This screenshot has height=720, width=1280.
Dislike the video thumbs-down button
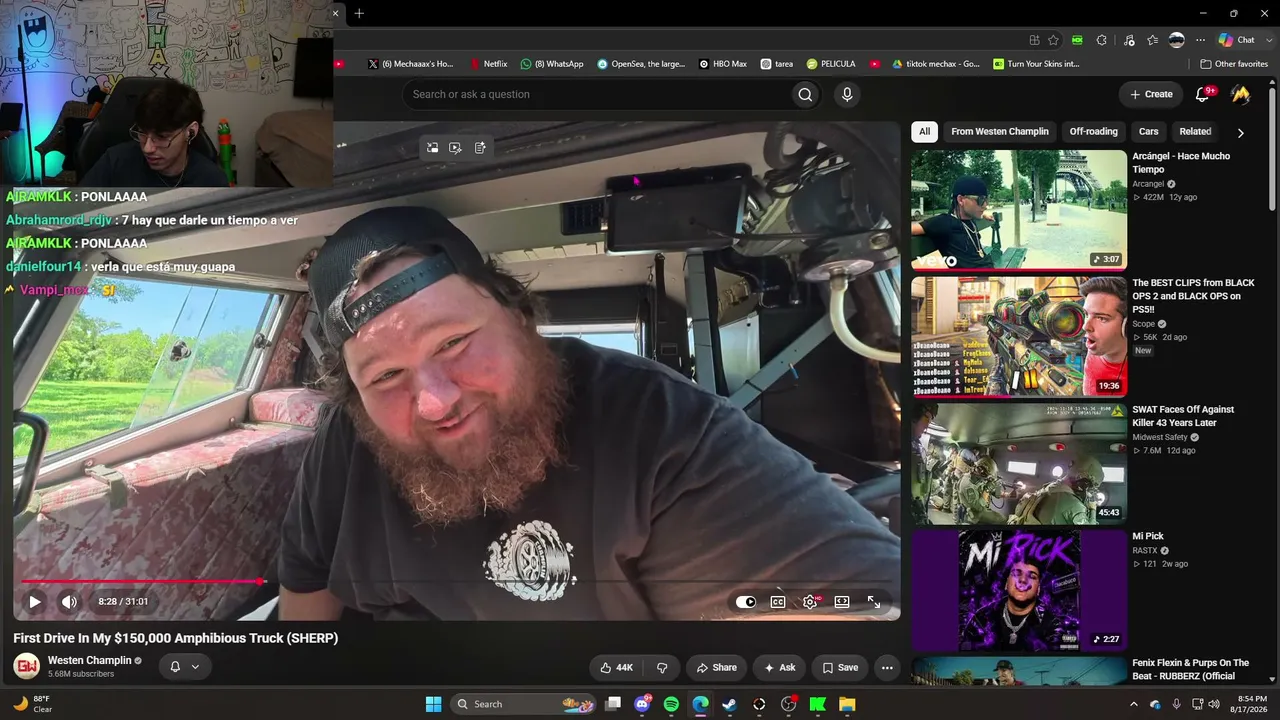click(662, 668)
